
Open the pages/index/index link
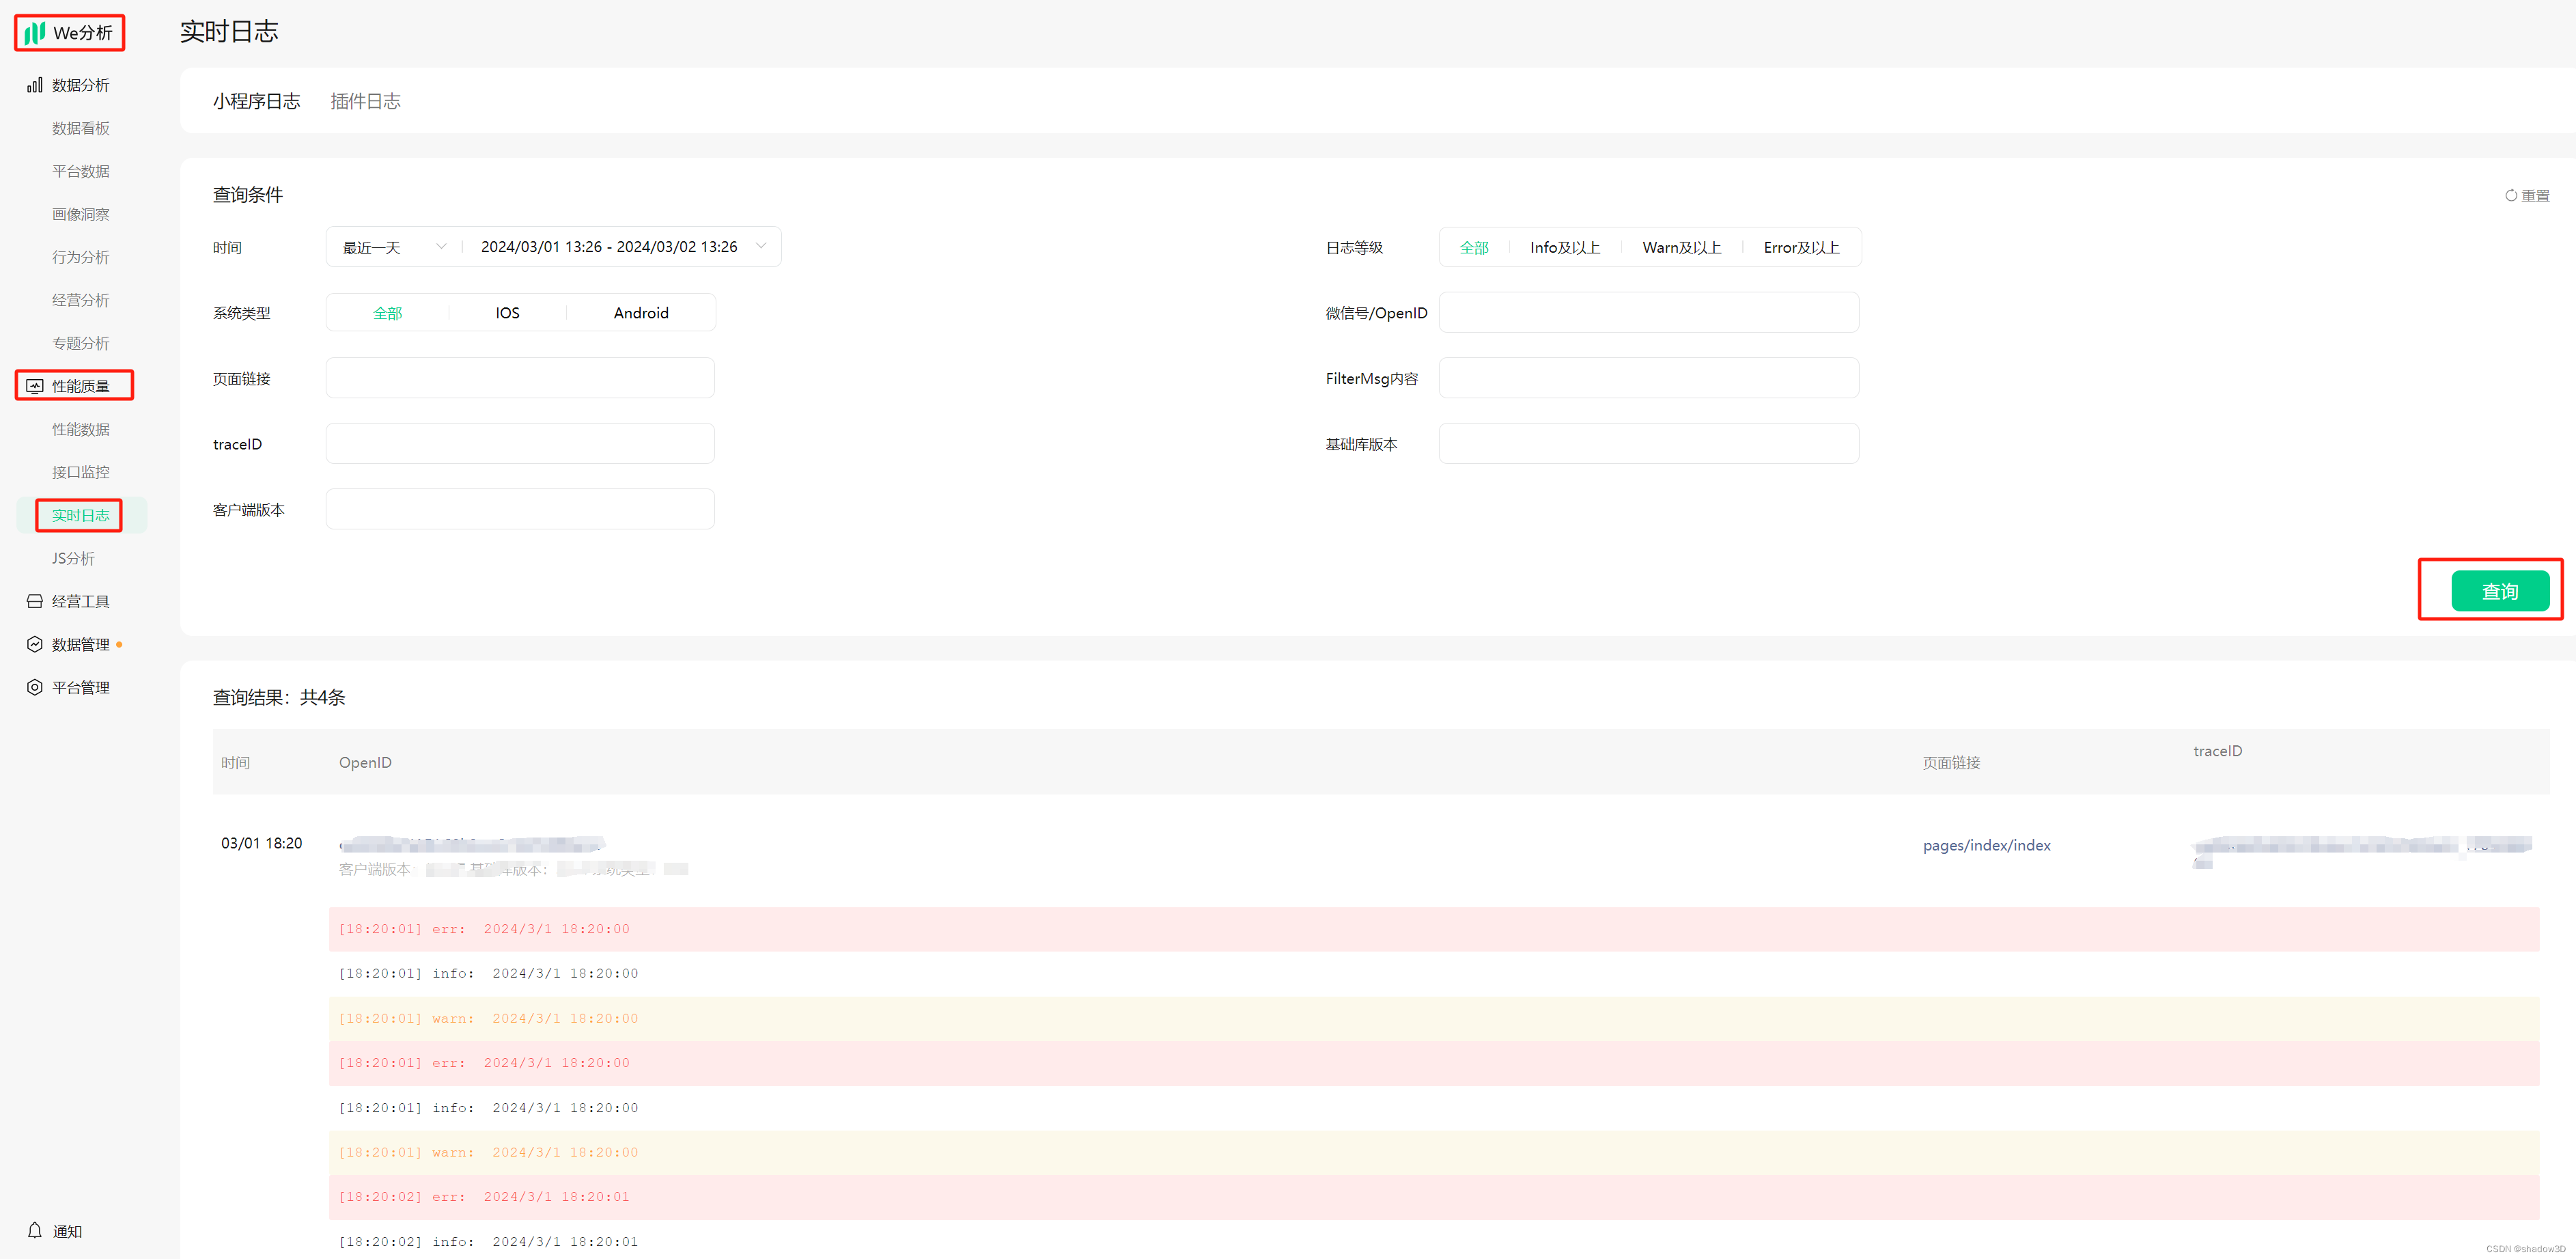click(1986, 845)
